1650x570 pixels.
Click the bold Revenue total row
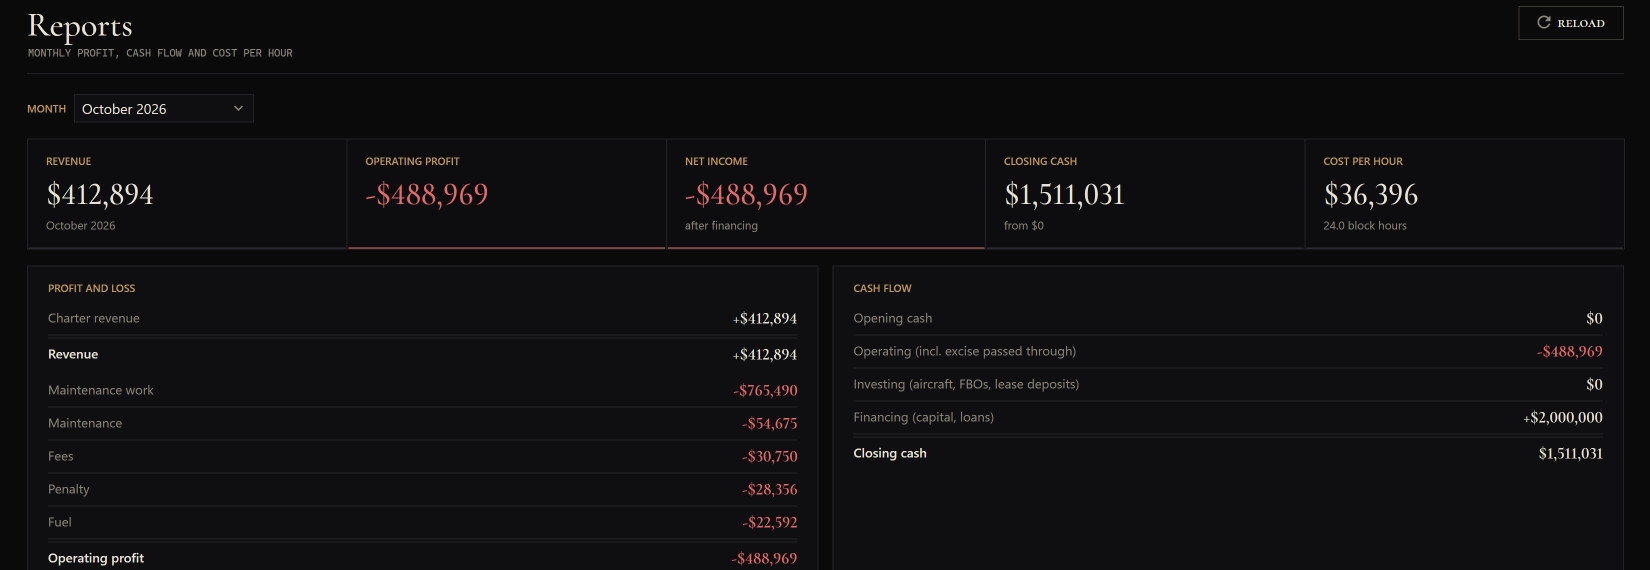(x=422, y=354)
